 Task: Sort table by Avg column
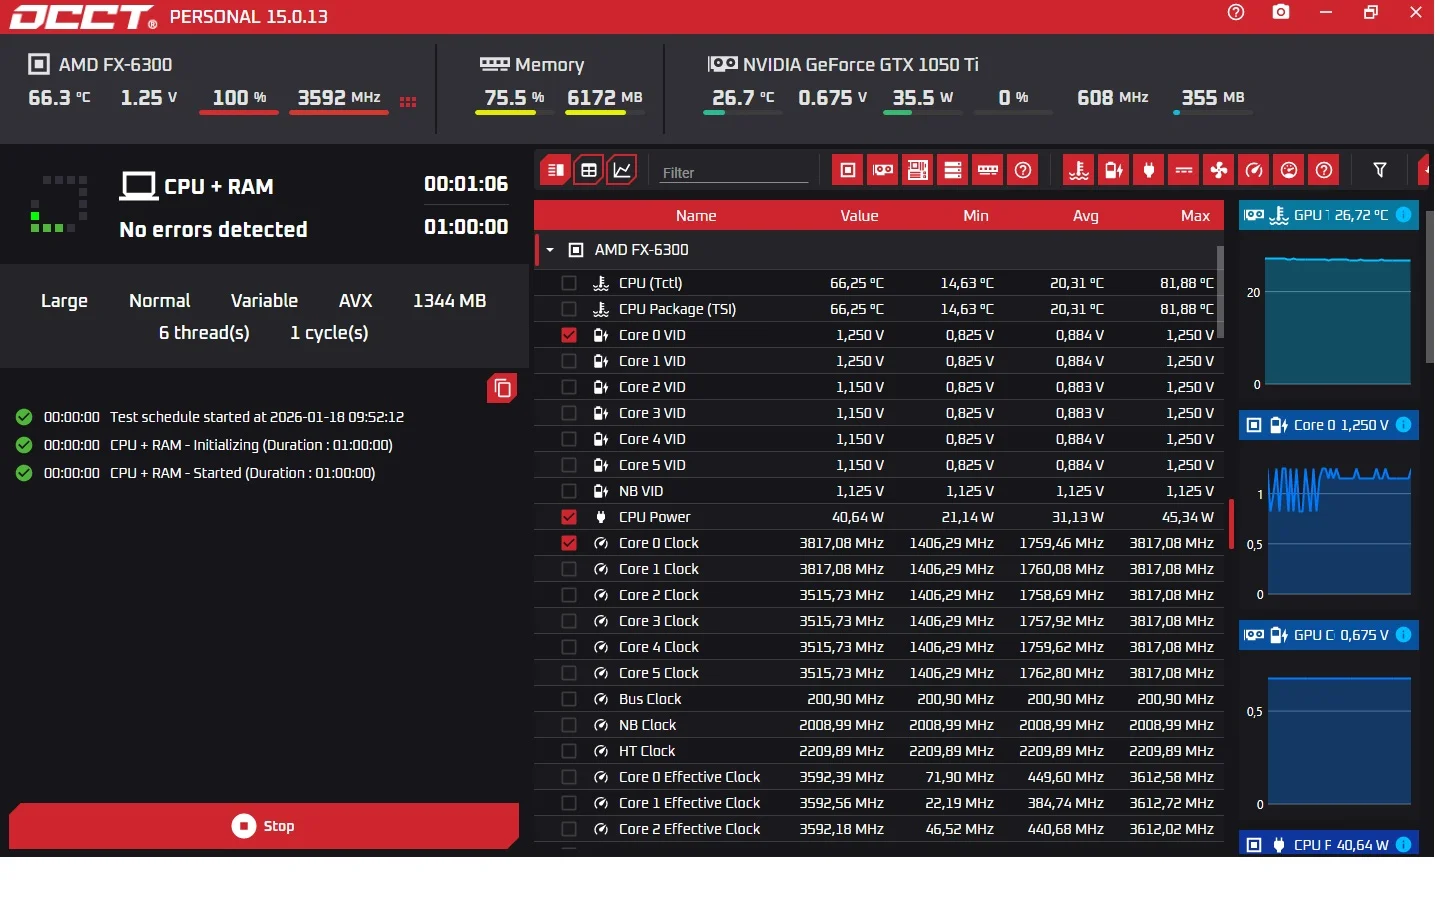1086,216
